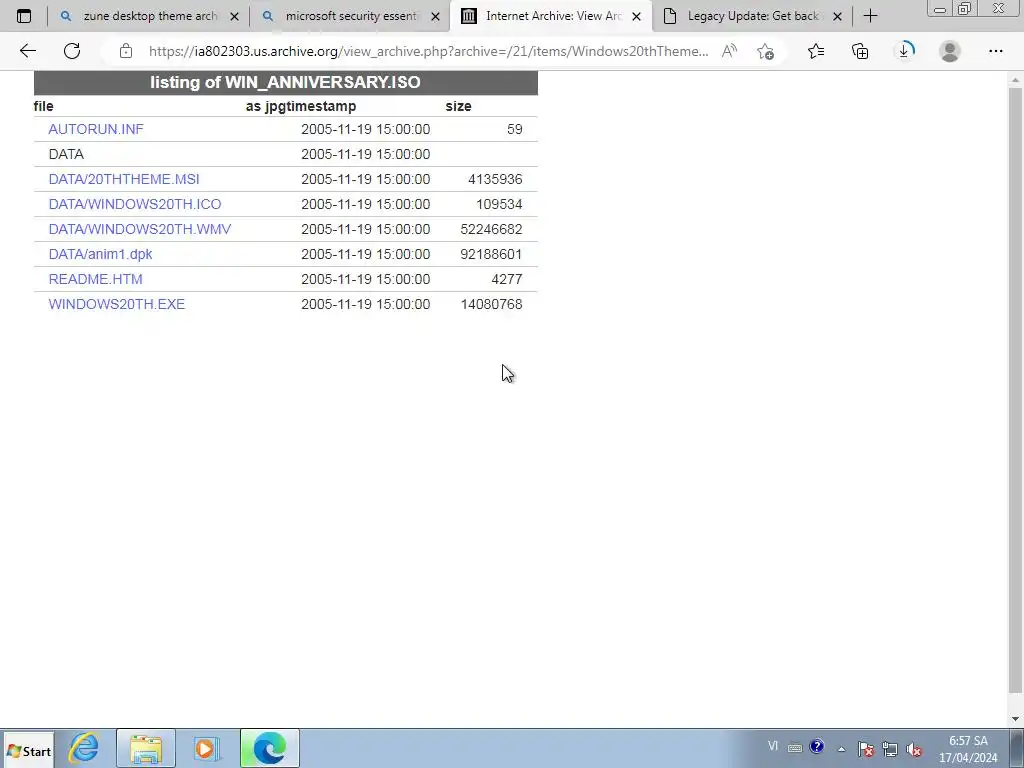Open the Action Center flag icon
Screen dimensions: 1024x768
(x=865, y=749)
